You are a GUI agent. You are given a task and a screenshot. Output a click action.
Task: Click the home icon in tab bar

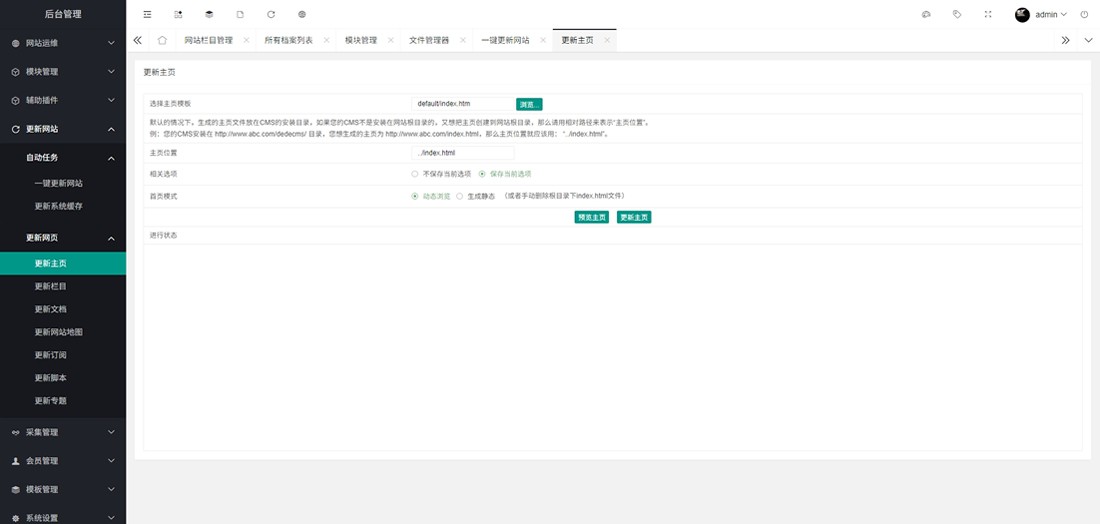click(162, 40)
